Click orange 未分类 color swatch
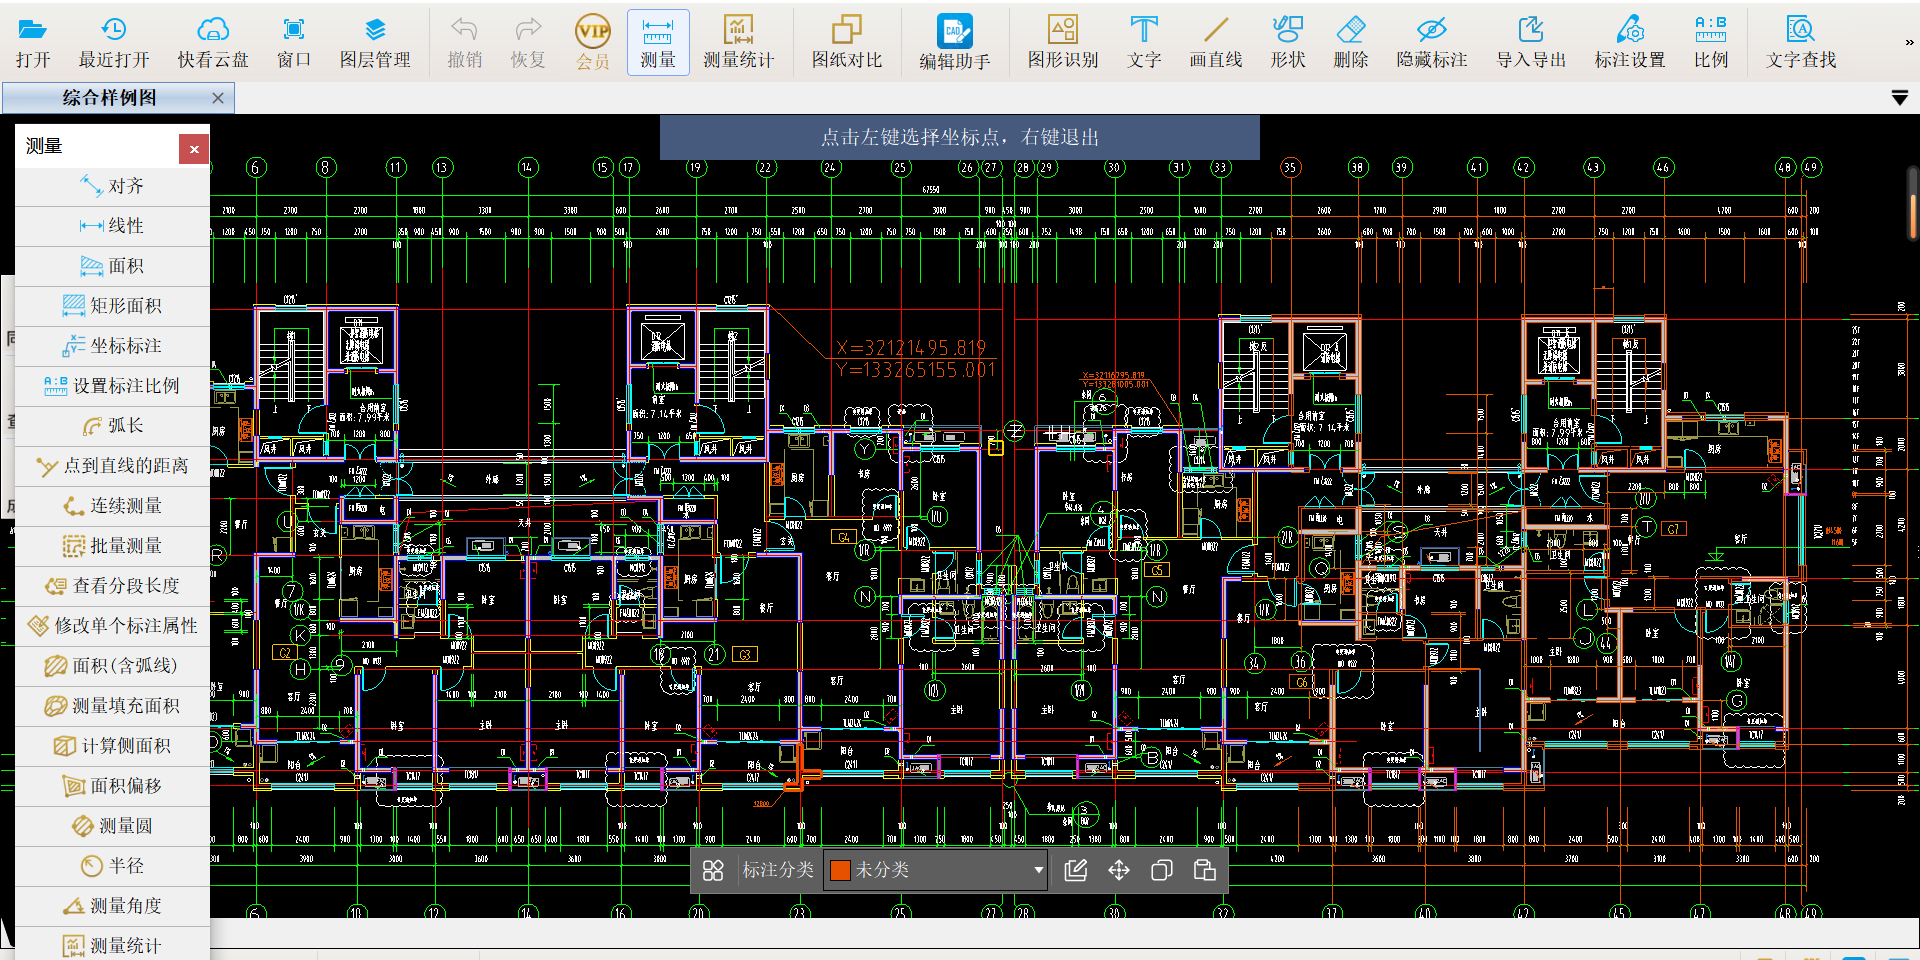 click(x=840, y=871)
